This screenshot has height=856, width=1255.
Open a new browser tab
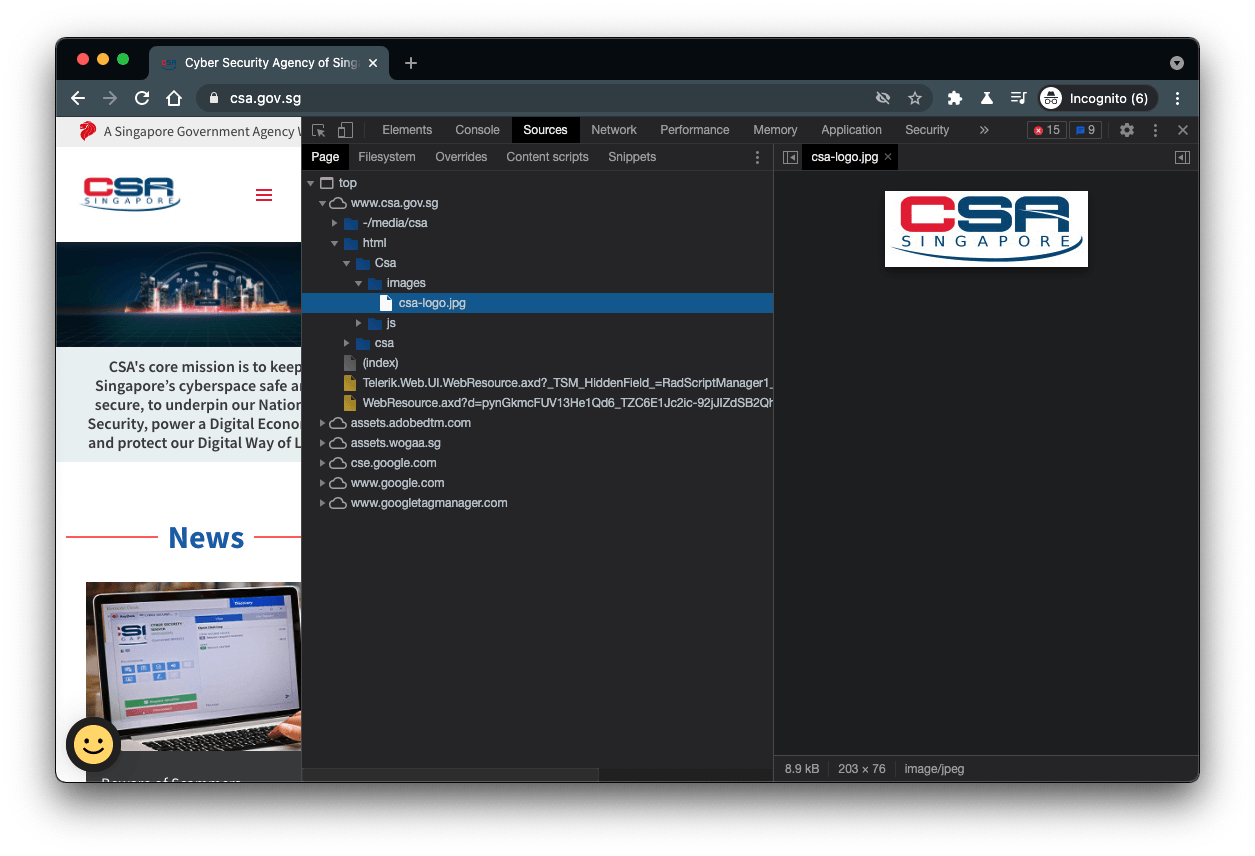[411, 63]
